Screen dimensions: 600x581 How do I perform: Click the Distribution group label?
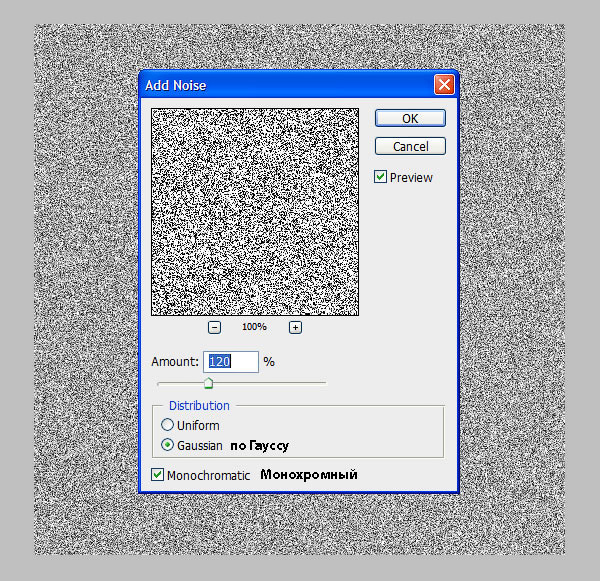(199, 406)
